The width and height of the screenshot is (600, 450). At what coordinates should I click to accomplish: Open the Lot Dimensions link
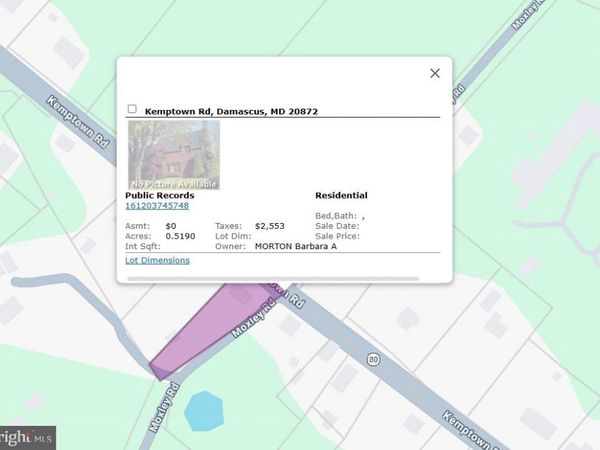tap(157, 260)
